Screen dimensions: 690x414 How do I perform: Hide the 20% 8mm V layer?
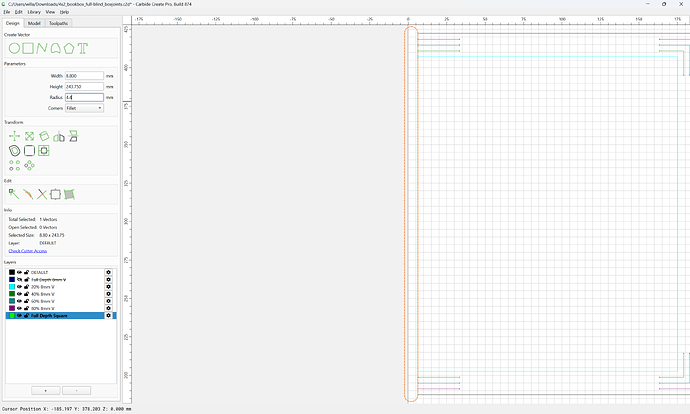coord(19,287)
